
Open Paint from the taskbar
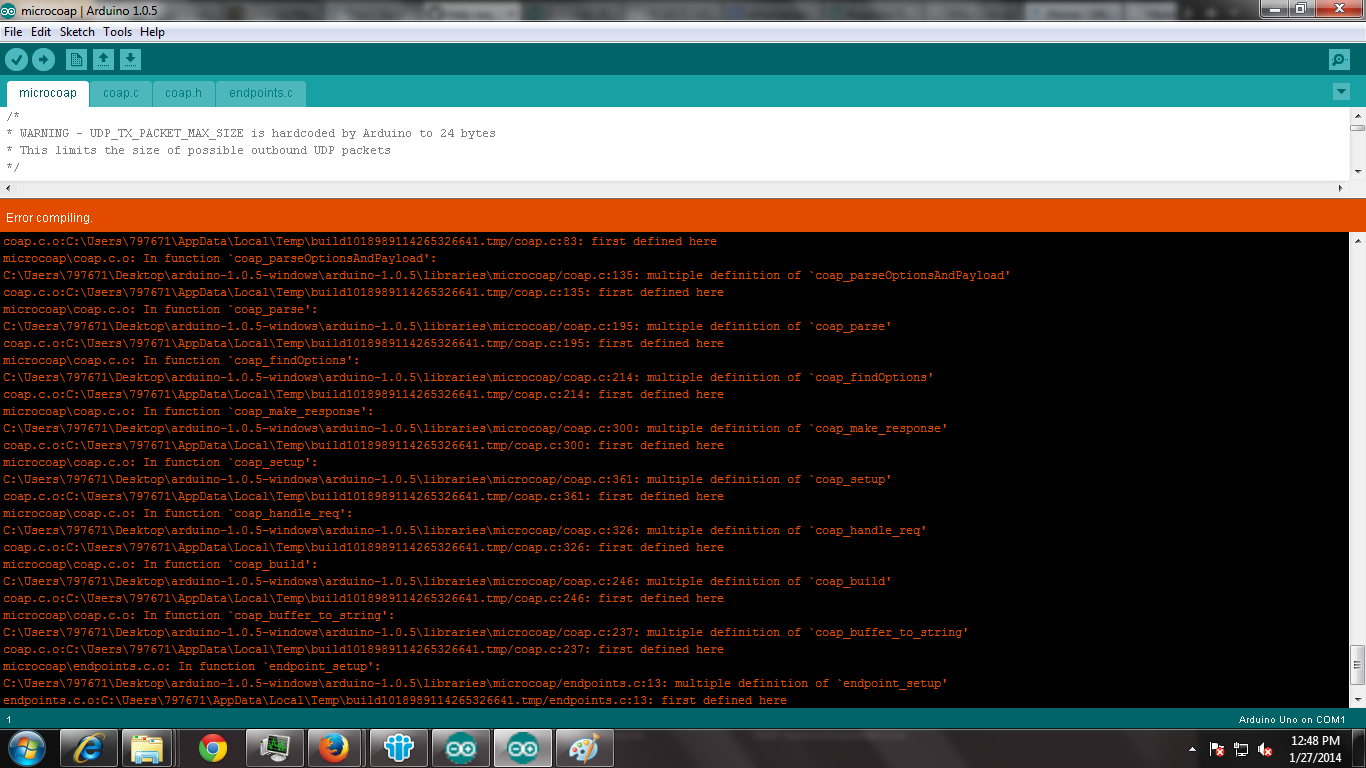point(583,748)
